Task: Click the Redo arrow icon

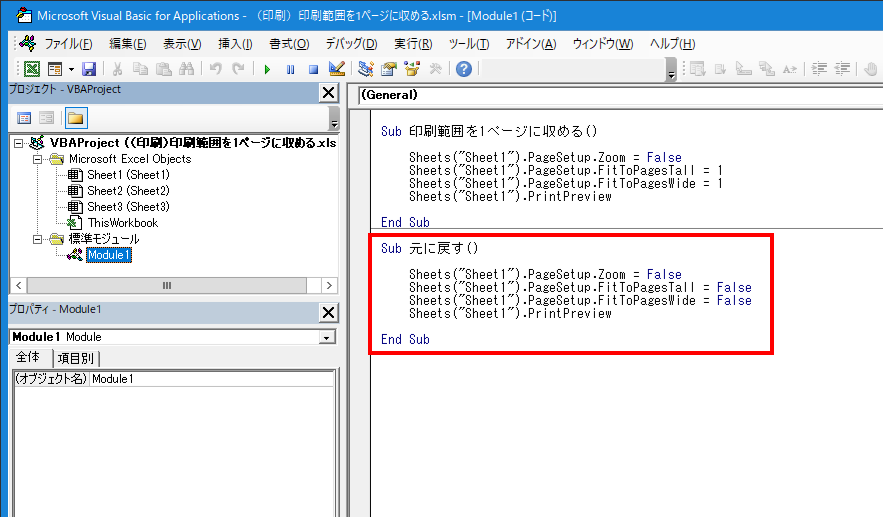Action: tap(238, 69)
